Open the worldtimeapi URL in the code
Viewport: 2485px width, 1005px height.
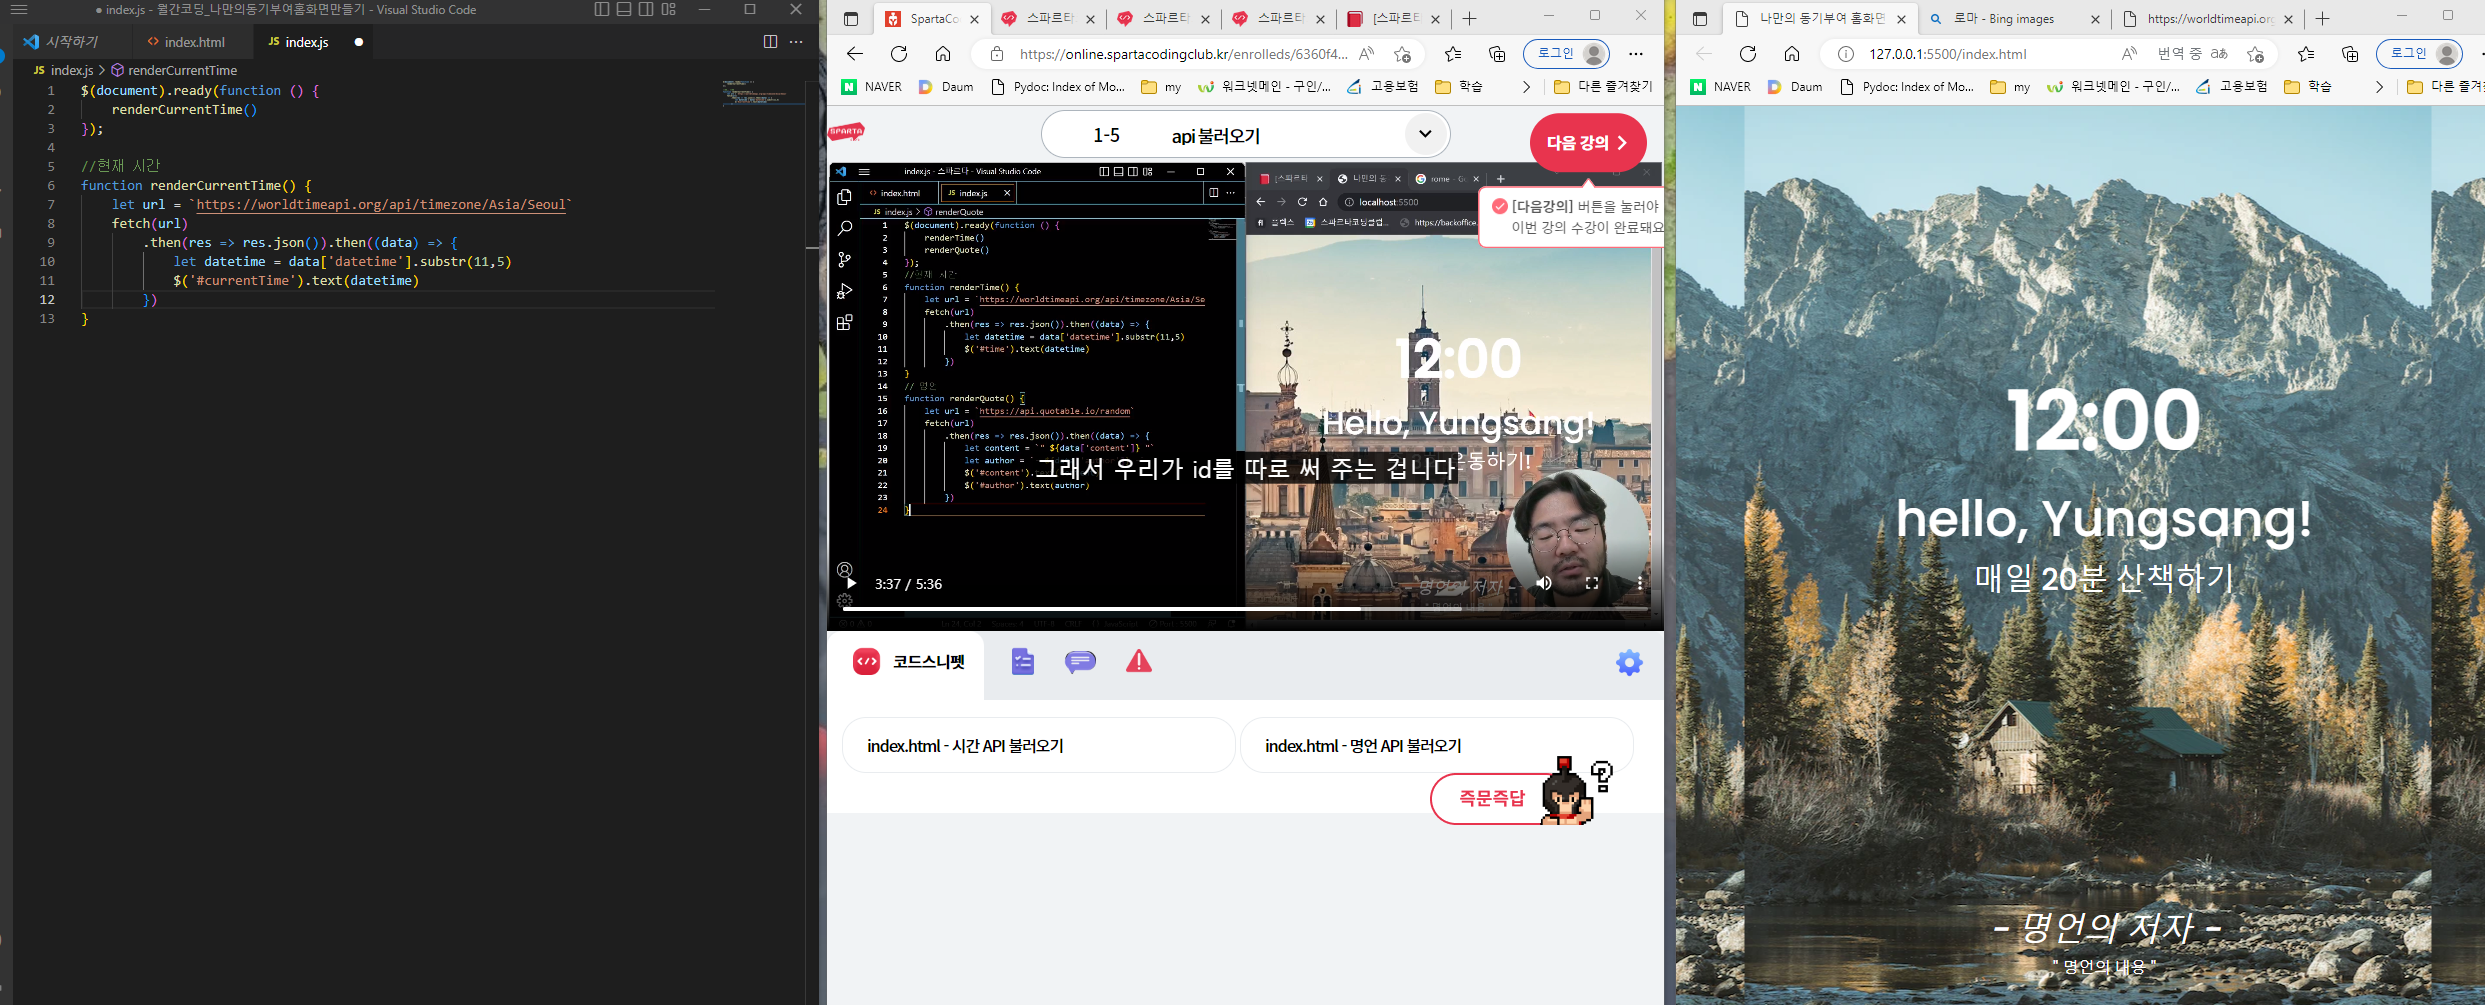tap(381, 205)
